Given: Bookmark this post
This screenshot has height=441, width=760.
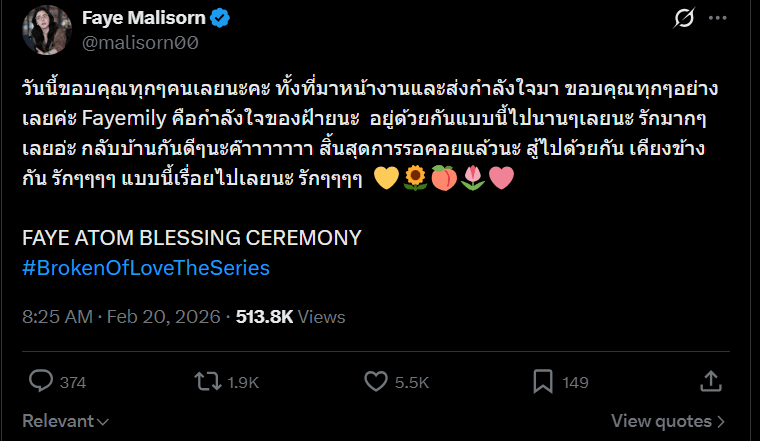Looking at the screenshot, I should 543,381.
